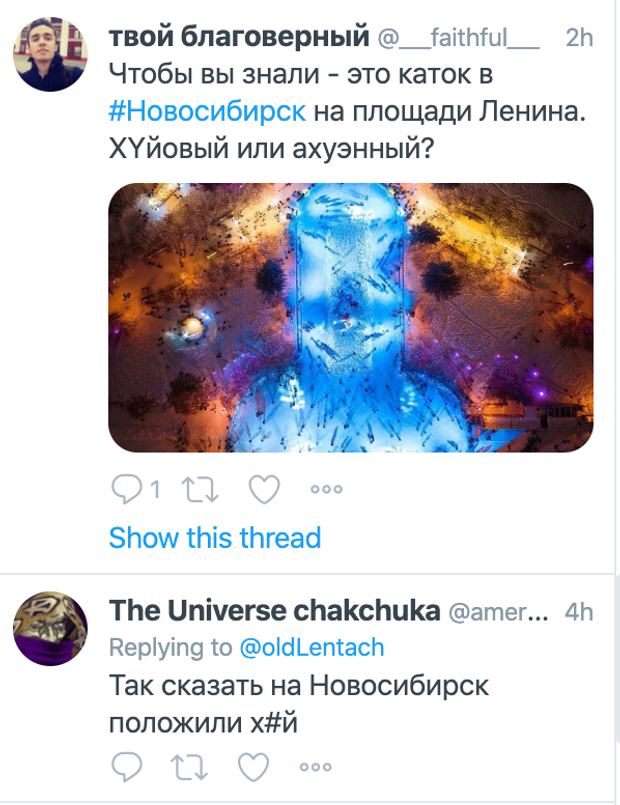Open The Universe chakchuka's avatar
Image resolution: width=620 pixels, height=805 pixels.
(x=50, y=628)
